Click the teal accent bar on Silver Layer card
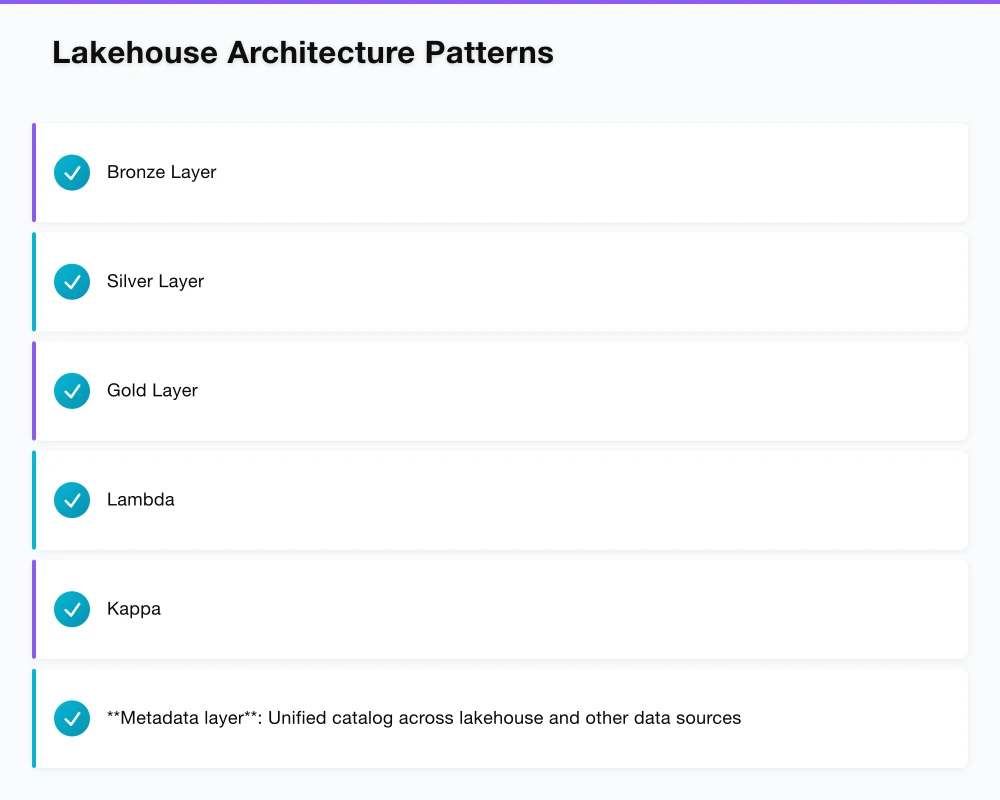The height and width of the screenshot is (800, 1000). [34, 282]
